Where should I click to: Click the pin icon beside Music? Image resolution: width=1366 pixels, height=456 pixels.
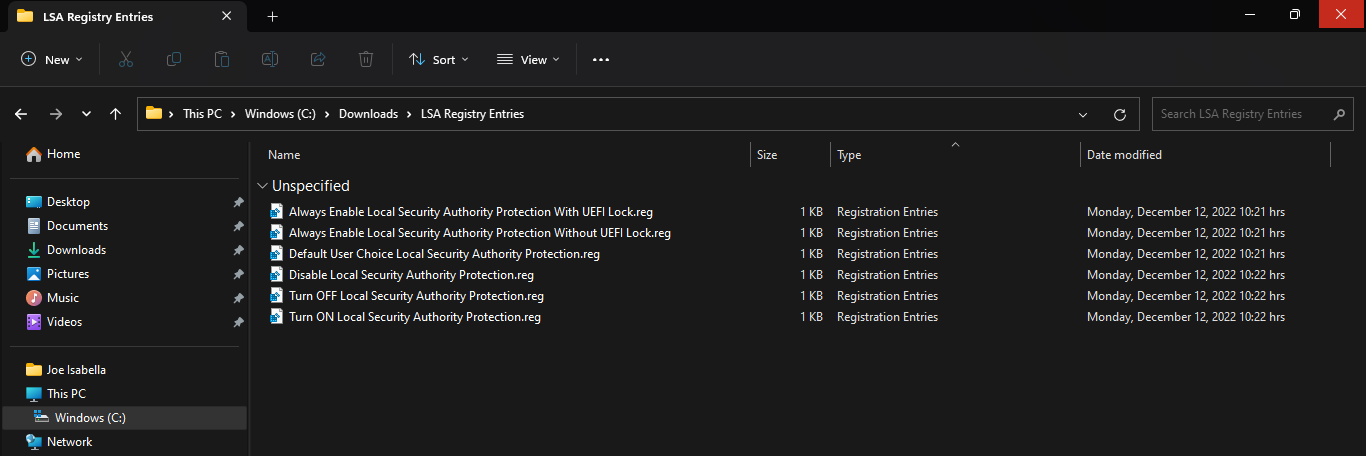(x=238, y=298)
